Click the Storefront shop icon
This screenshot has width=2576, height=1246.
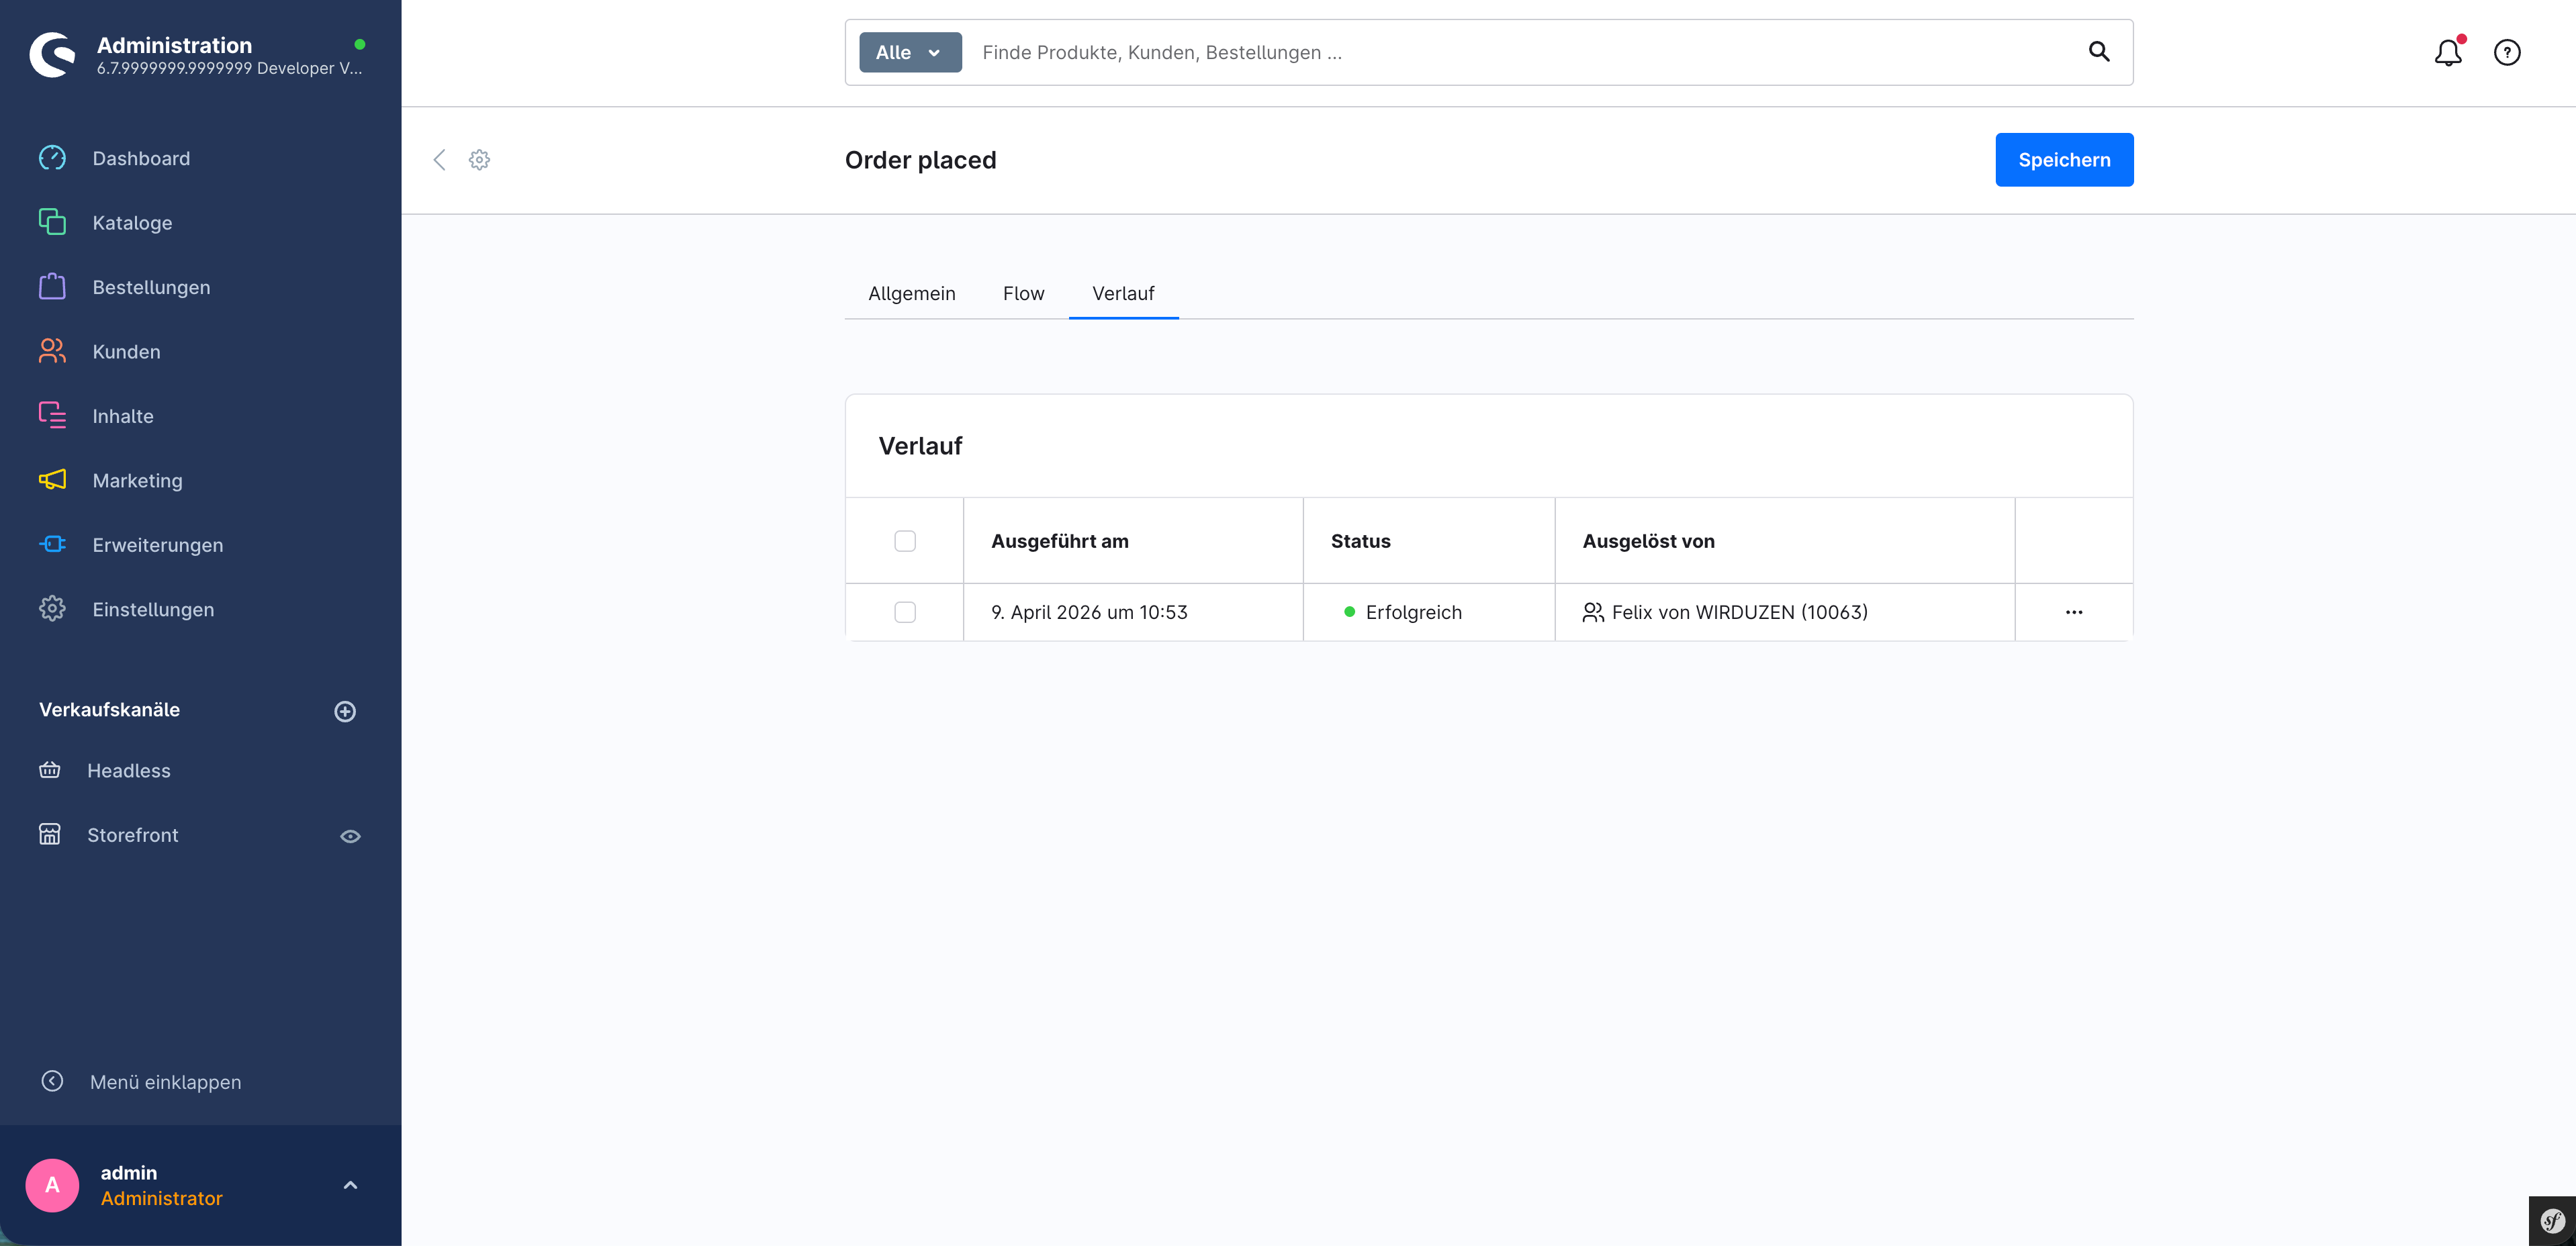[50, 834]
